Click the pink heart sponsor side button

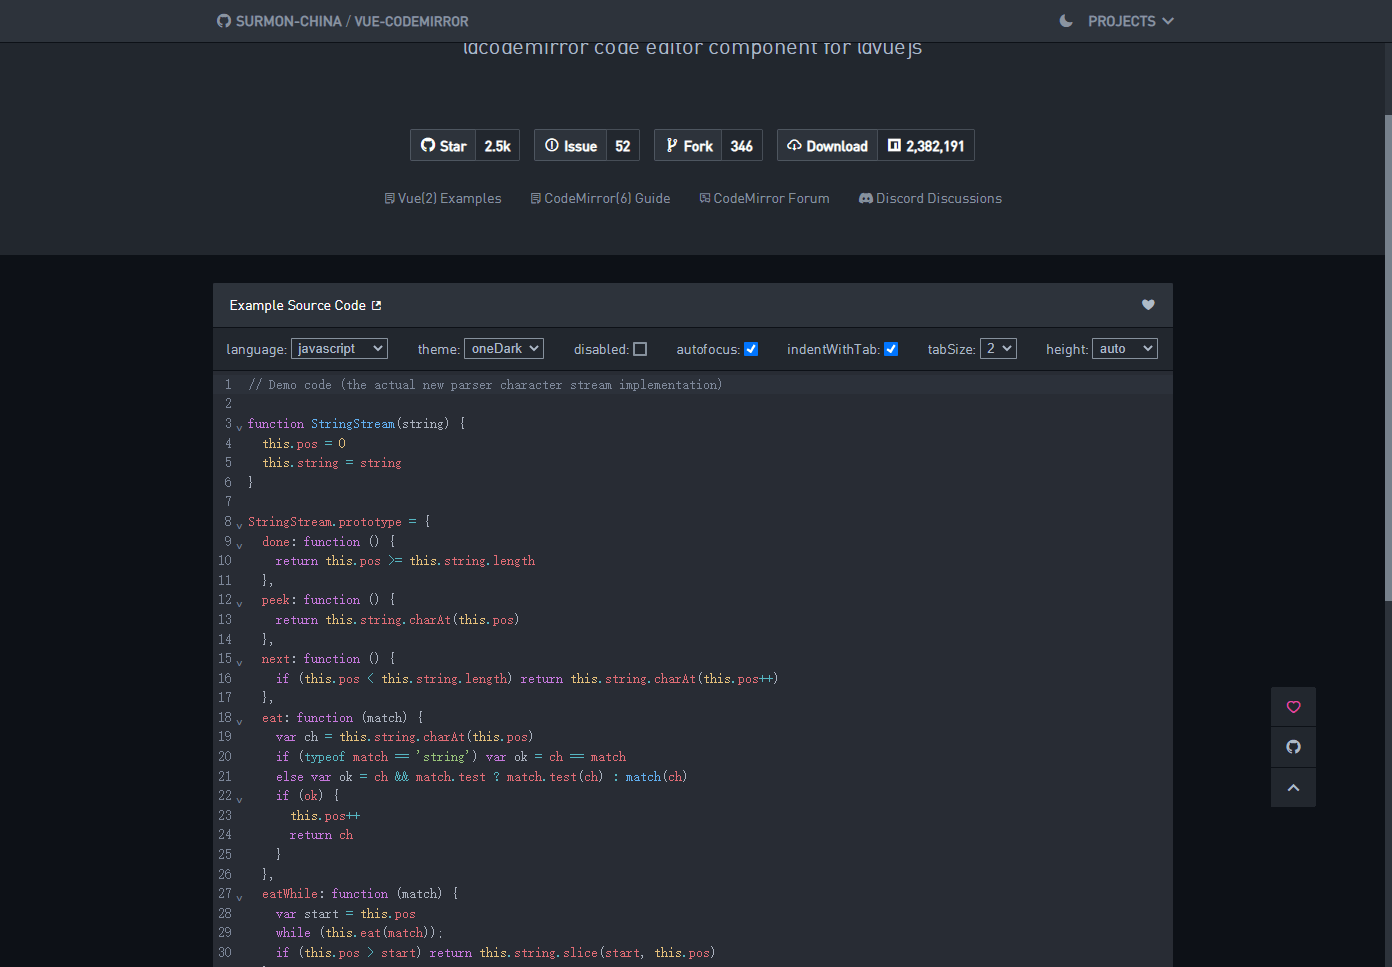click(1293, 707)
